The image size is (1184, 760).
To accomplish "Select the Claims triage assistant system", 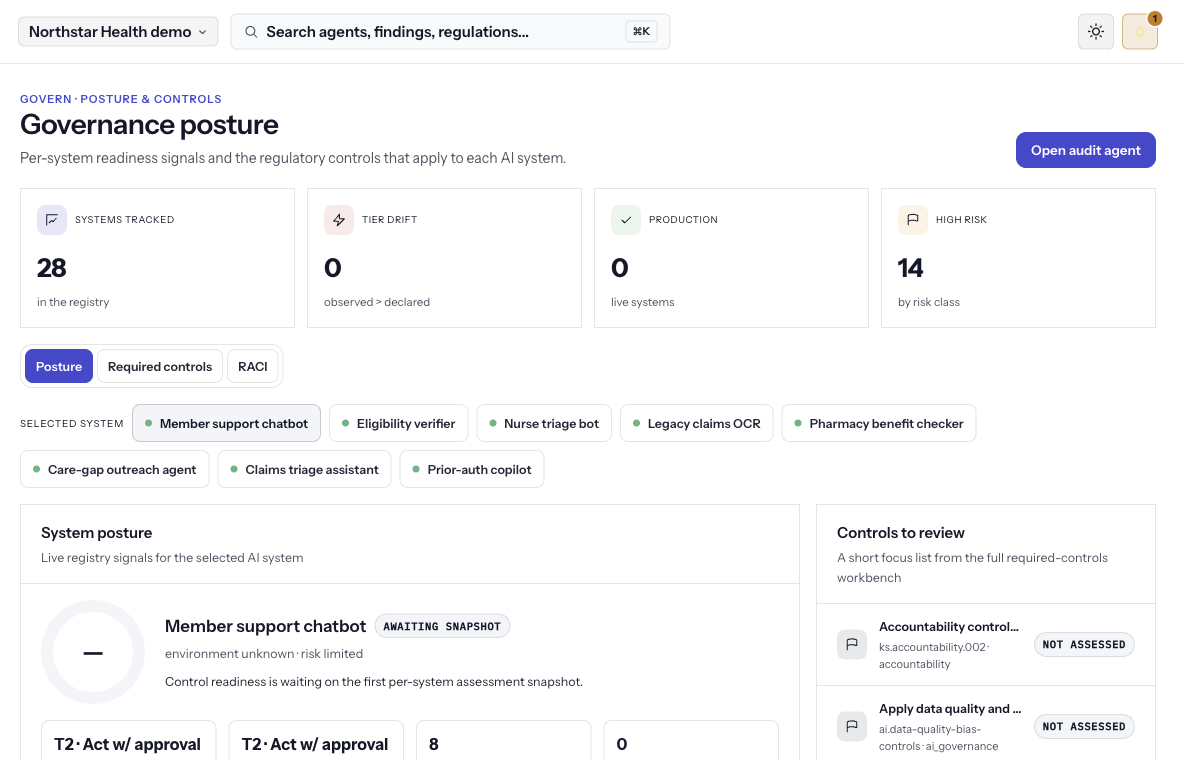I will tap(304, 470).
